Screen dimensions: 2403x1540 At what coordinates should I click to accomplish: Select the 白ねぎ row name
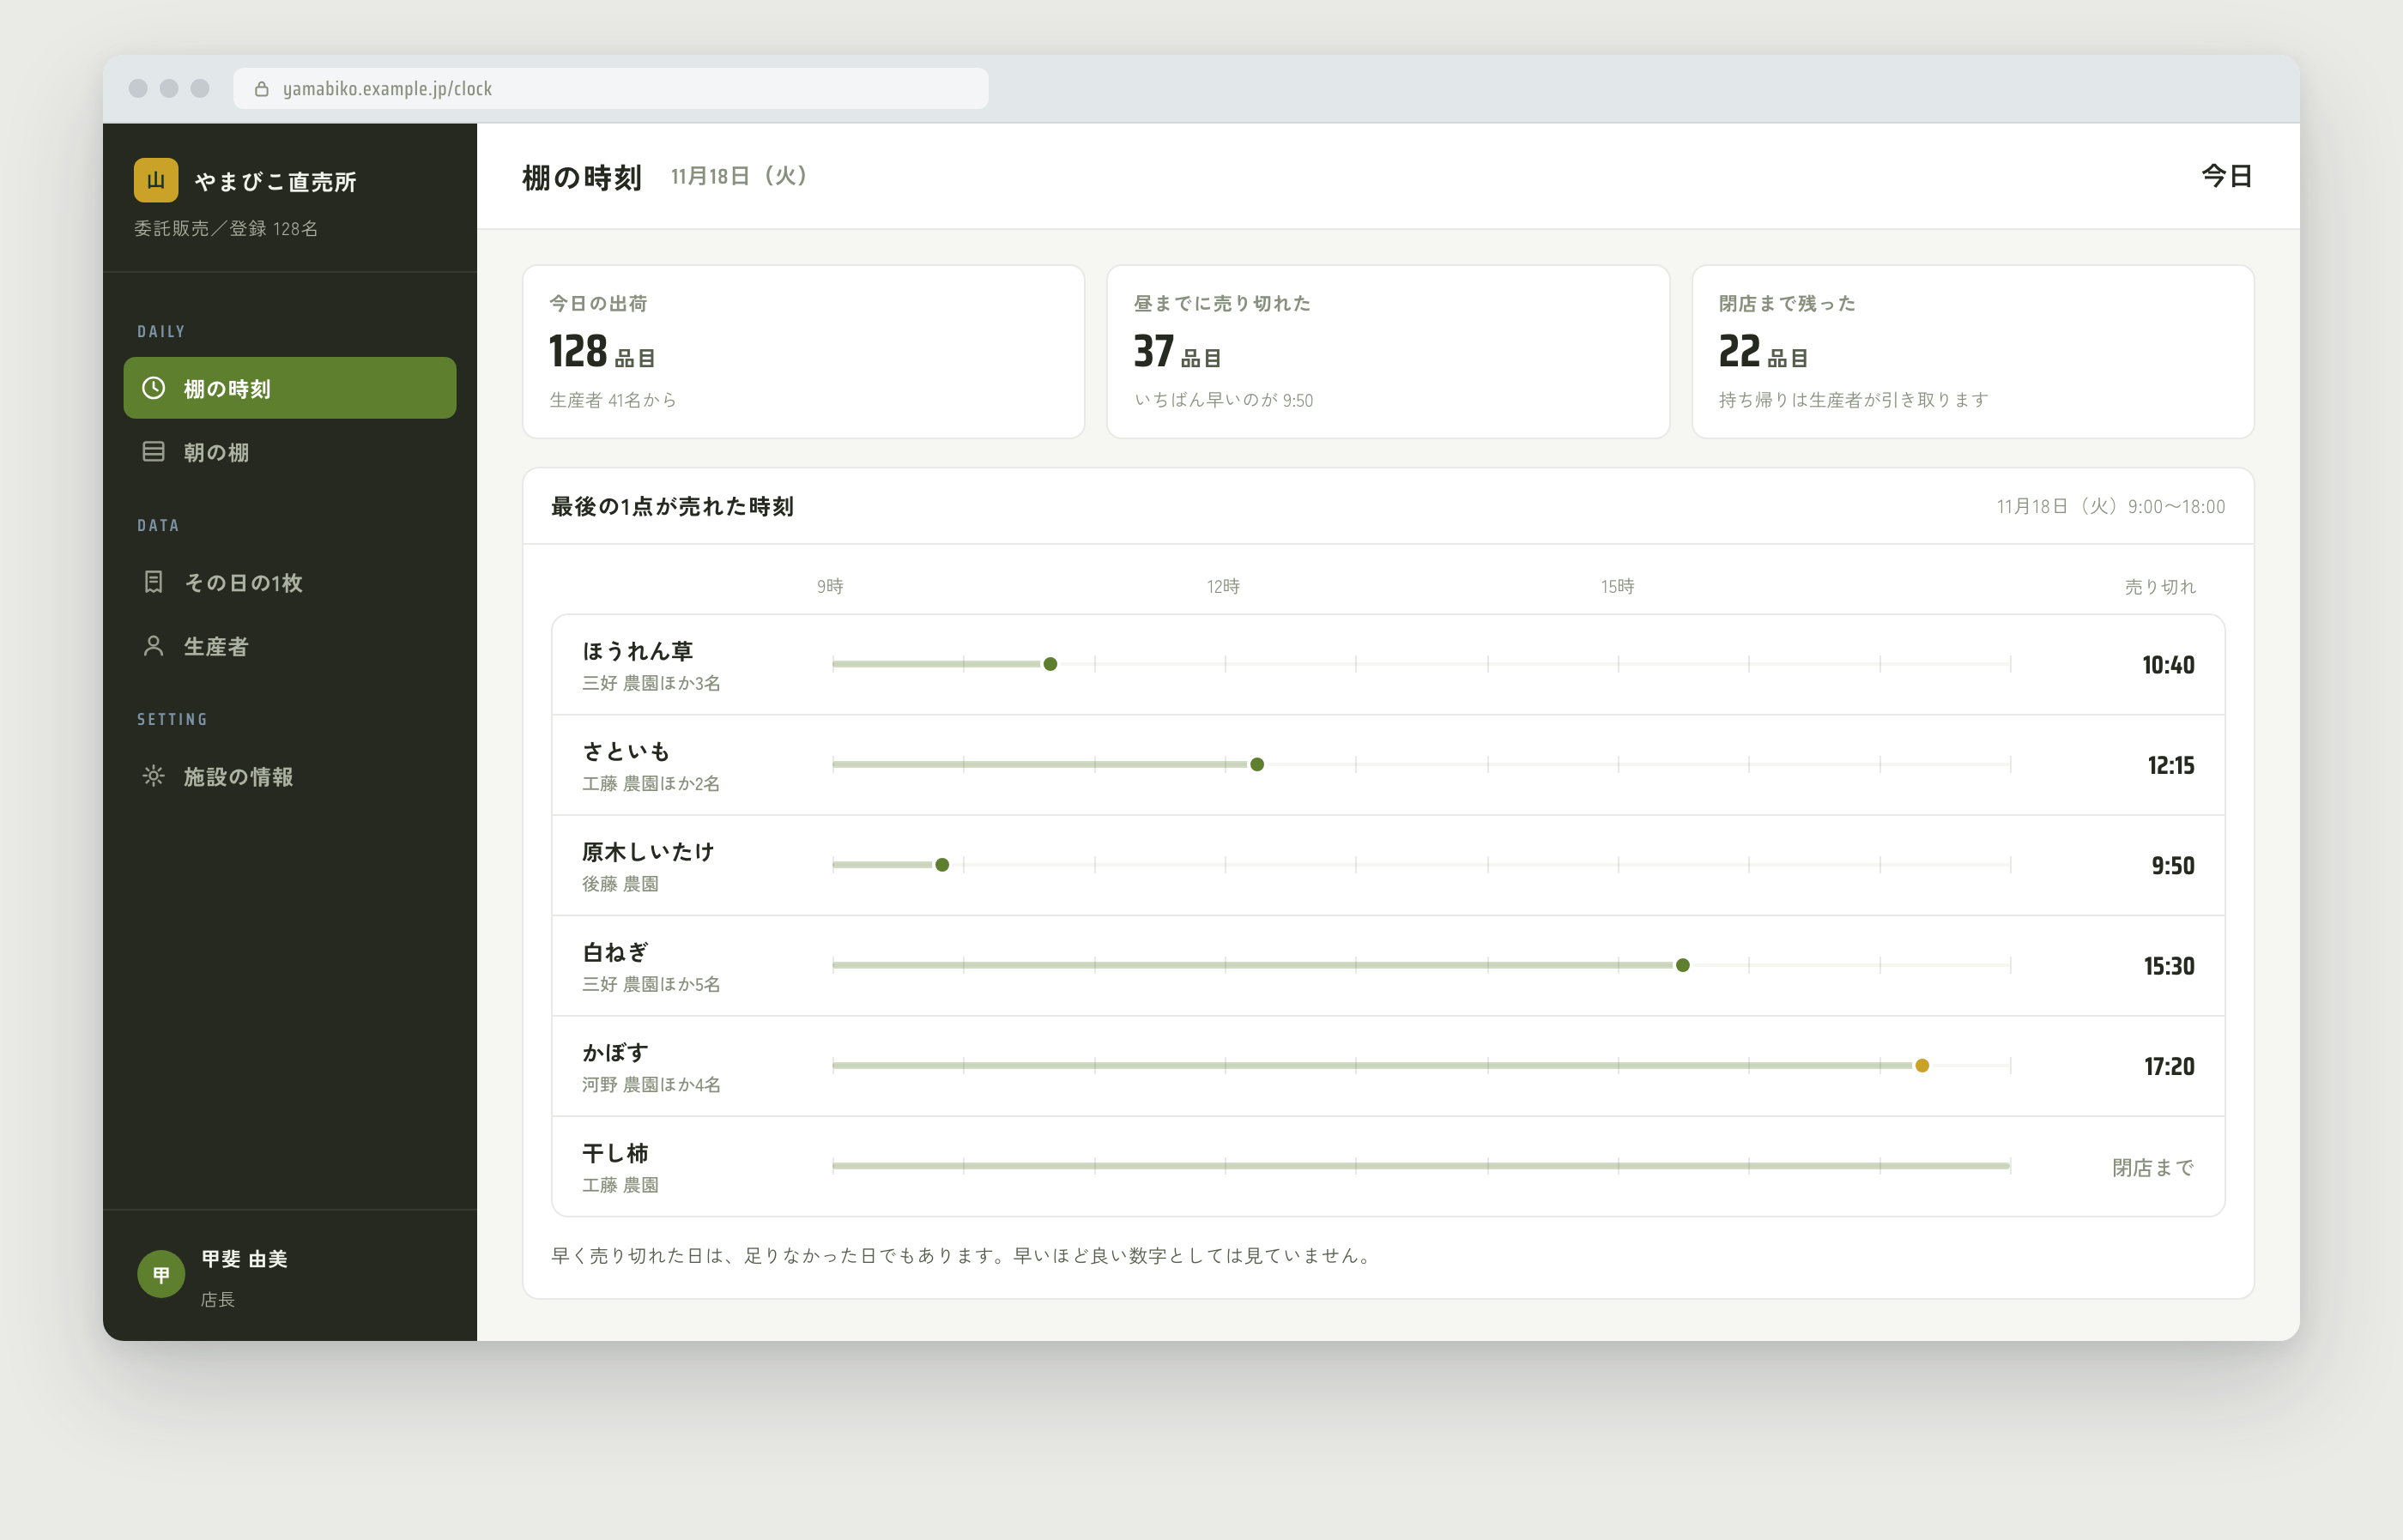pos(615,952)
